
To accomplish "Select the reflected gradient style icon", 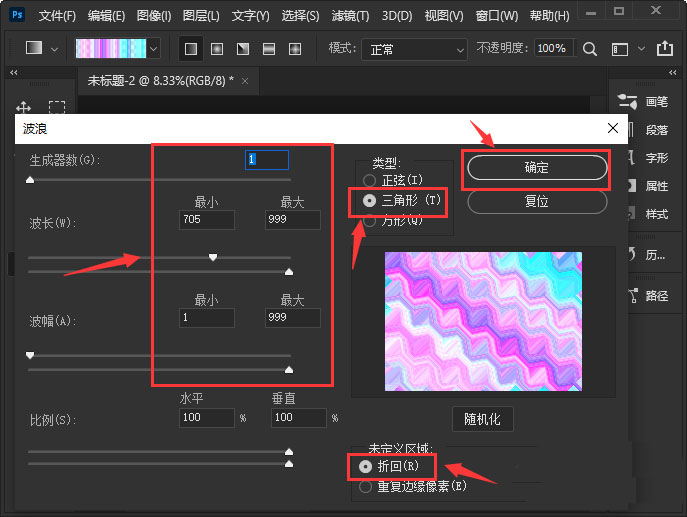I will point(269,49).
